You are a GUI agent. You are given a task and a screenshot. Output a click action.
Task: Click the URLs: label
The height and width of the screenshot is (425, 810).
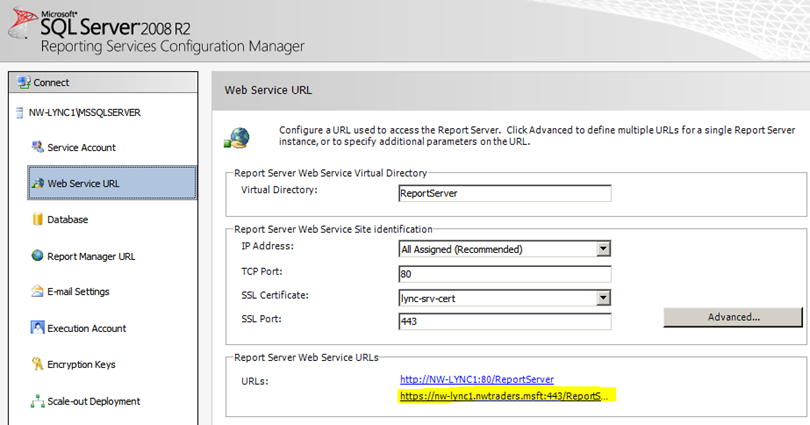point(255,381)
